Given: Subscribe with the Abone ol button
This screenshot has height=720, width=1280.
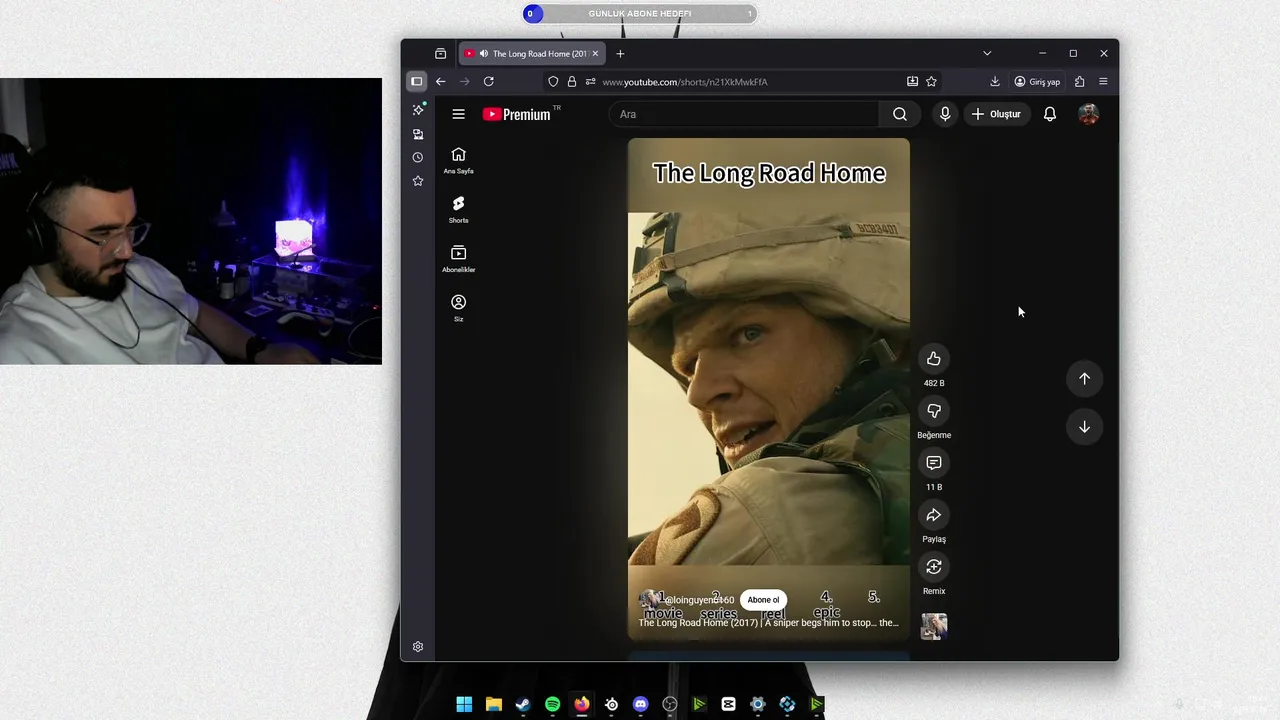Looking at the screenshot, I should point(763,600).
